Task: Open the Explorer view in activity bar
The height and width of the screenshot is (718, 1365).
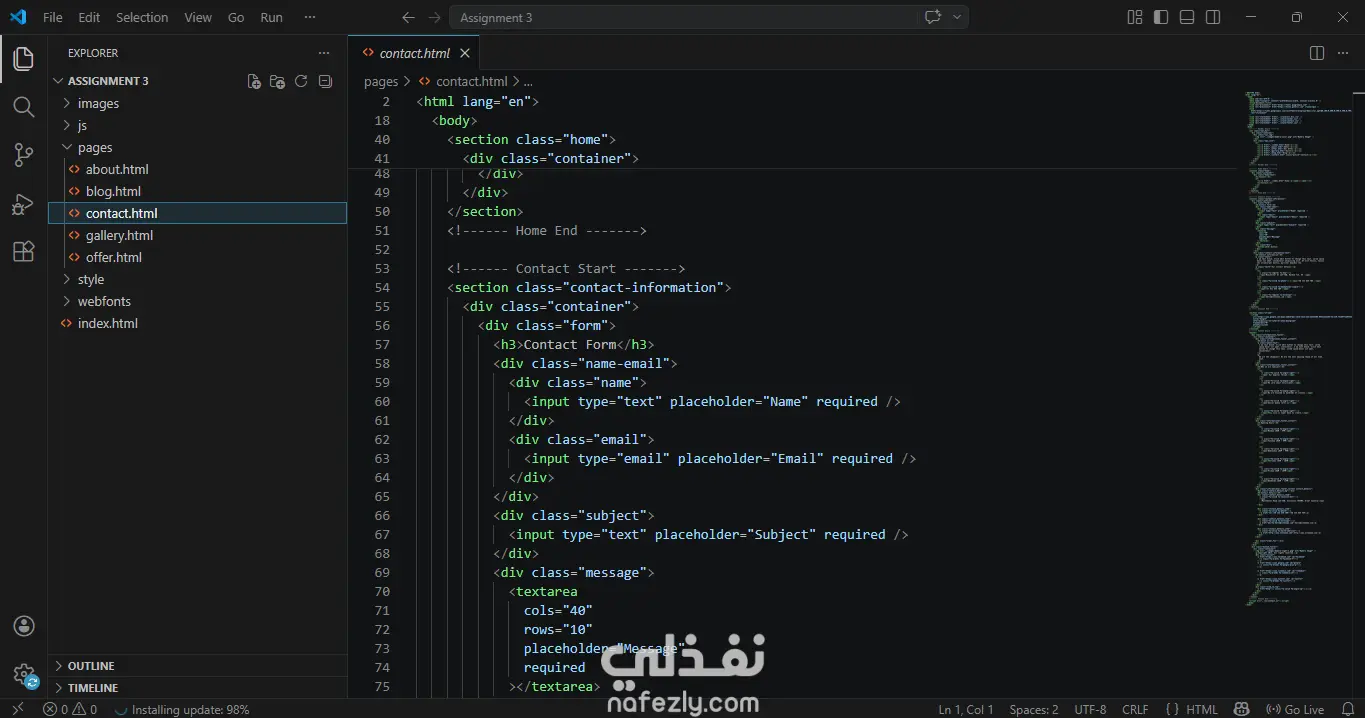Action: pos(23,58)
